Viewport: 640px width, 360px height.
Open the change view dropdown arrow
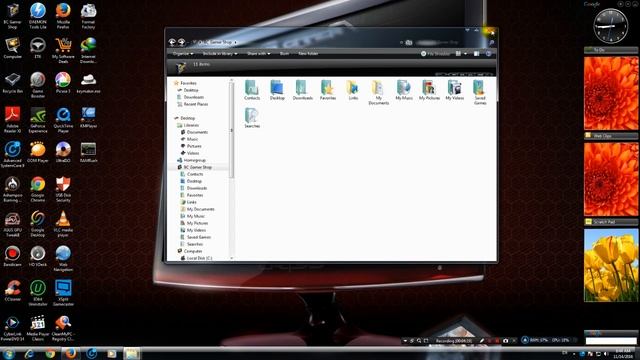[x=465, y=54]
